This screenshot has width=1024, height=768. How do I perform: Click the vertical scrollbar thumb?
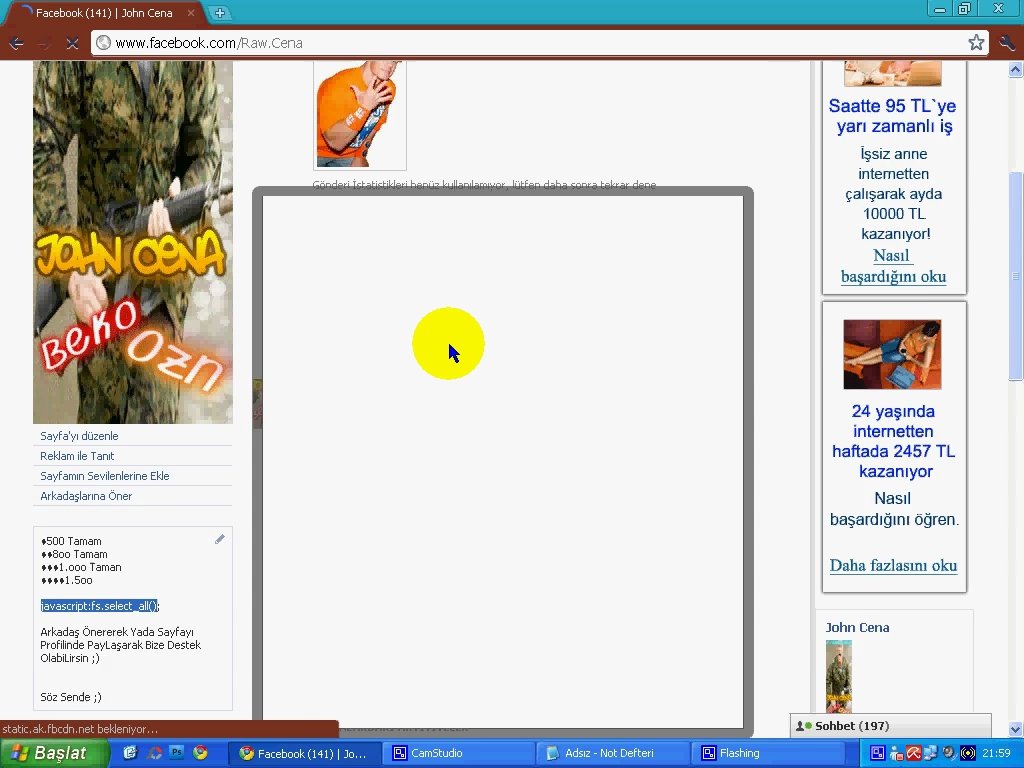pyautogui.click(x=1016, y=276)
